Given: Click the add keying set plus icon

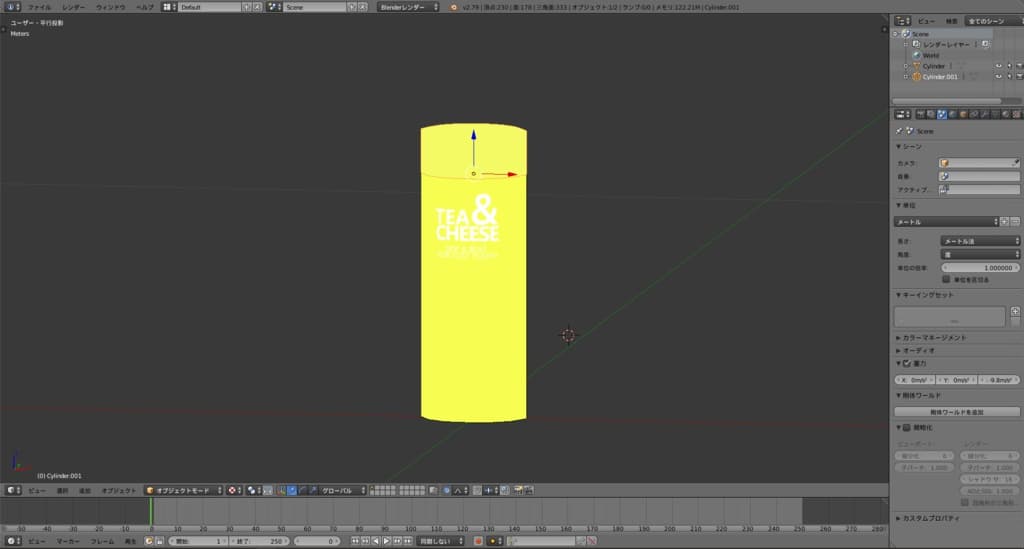Looking at the screenshot, I should tap(1015, 311).
